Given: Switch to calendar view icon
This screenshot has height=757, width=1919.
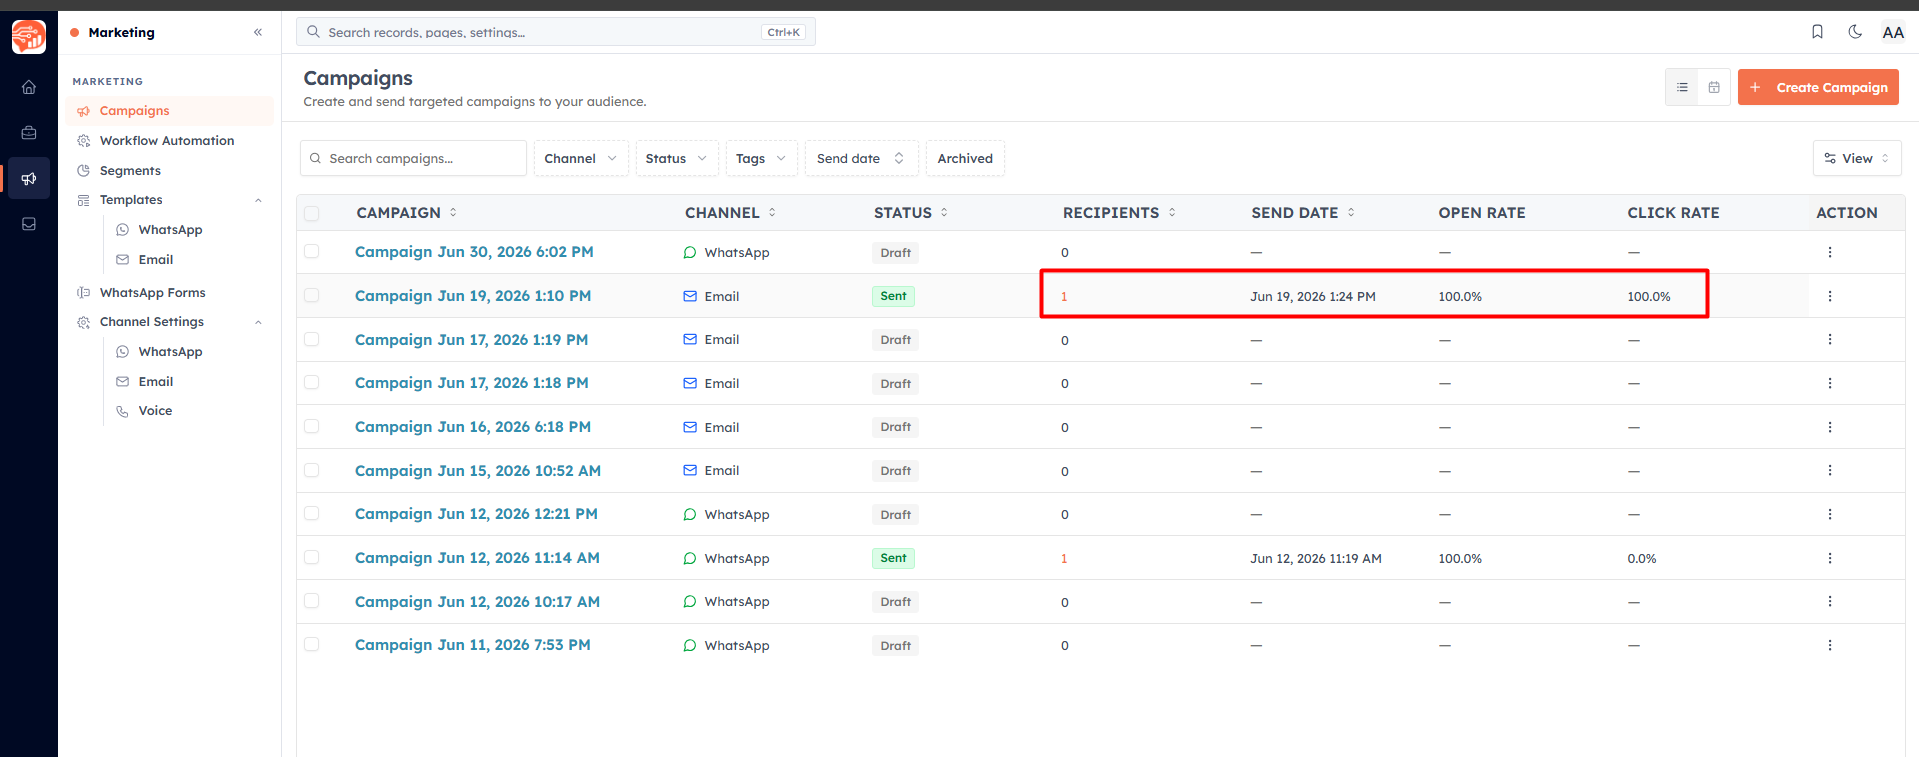Looking at the screenshot, I should point(1714,88).
